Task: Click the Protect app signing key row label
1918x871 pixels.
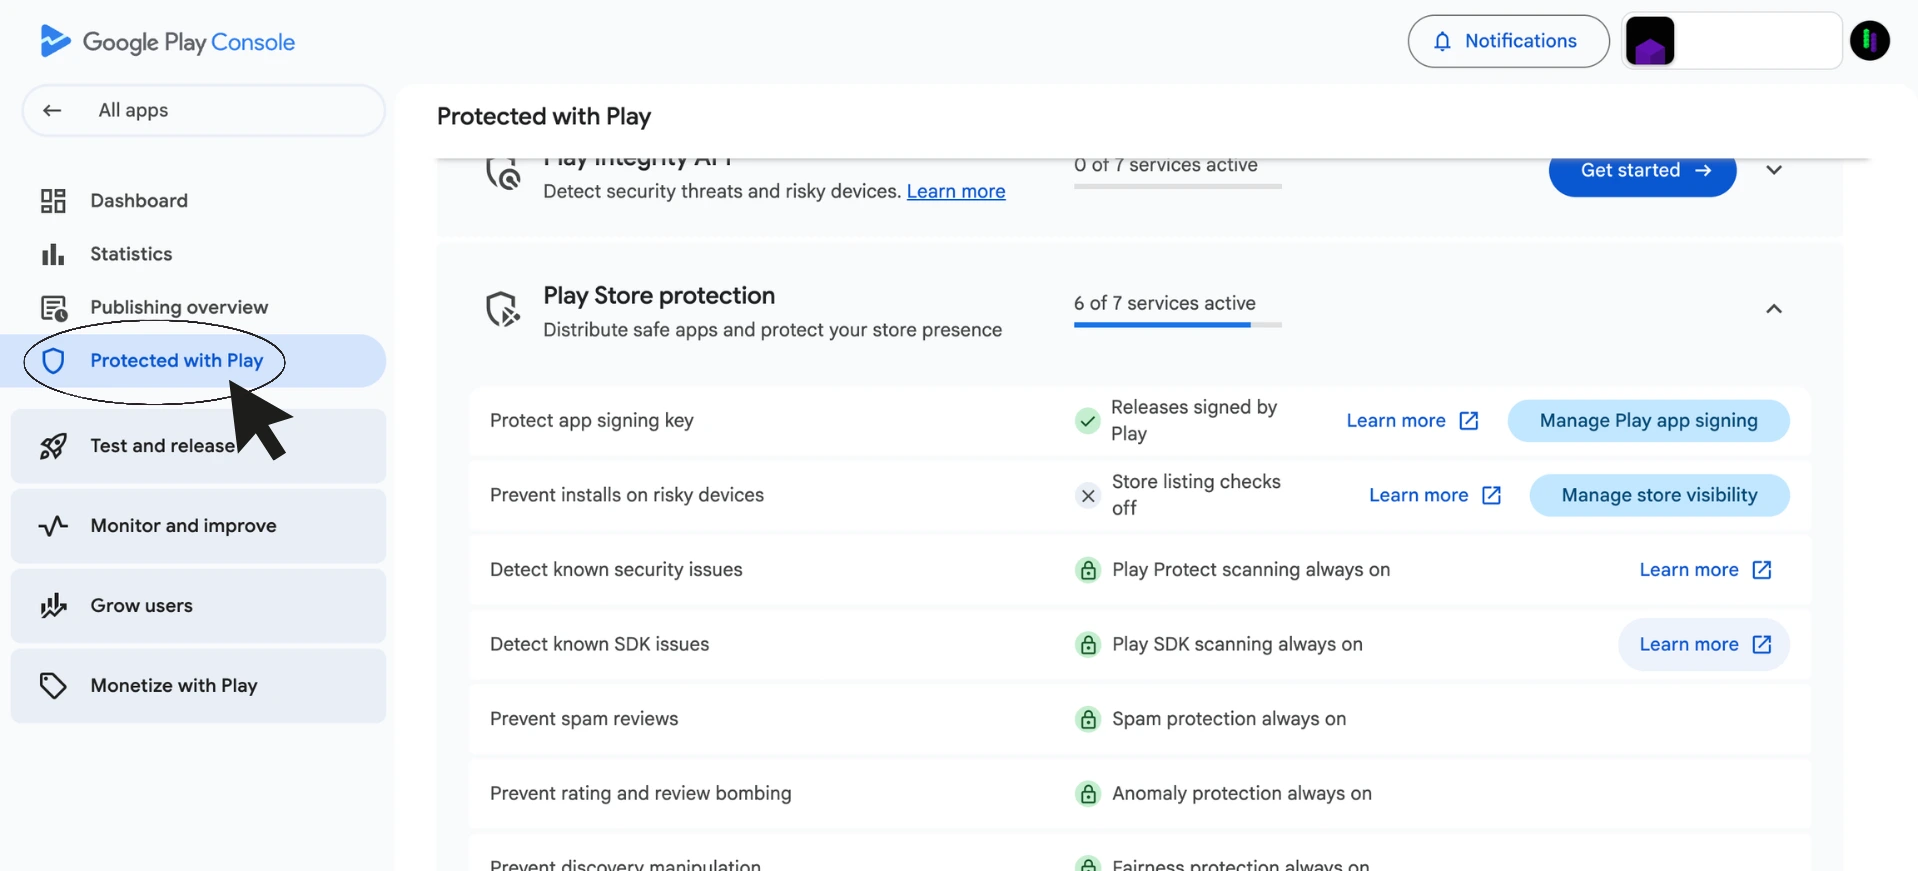Action: click(592, 421)
